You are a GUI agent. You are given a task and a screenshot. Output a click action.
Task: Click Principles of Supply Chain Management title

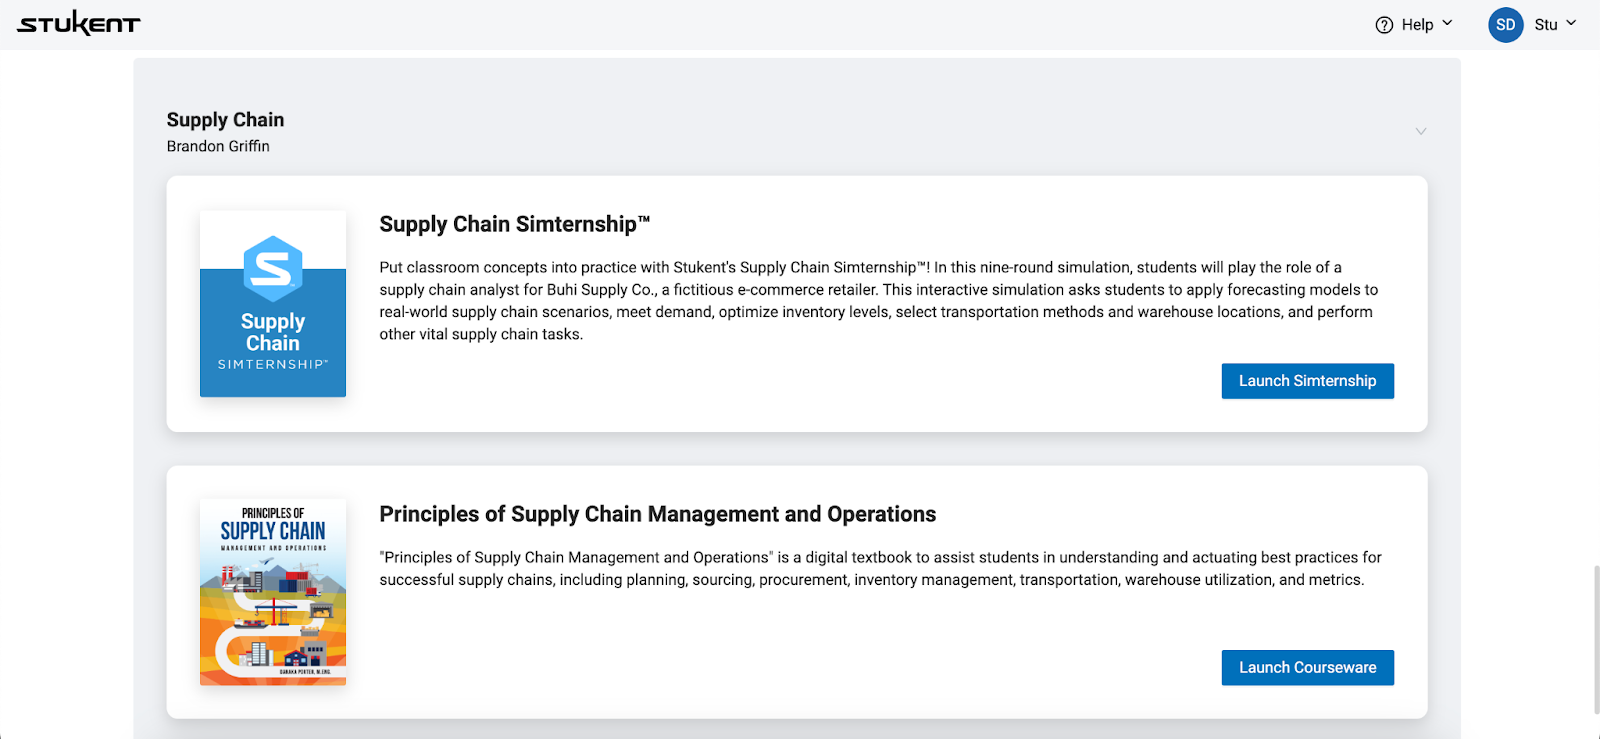pos(657,514)
